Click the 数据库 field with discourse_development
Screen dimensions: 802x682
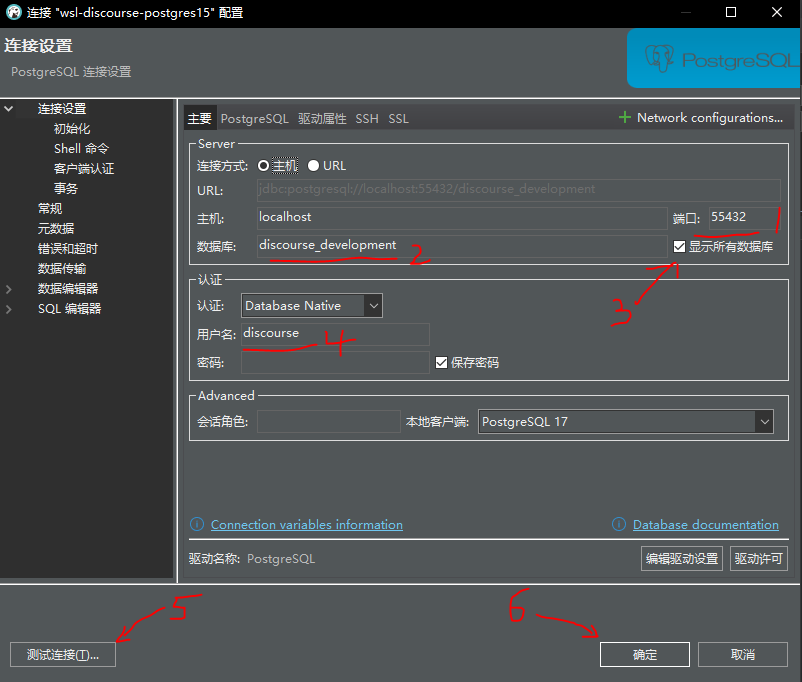point(462,246)
